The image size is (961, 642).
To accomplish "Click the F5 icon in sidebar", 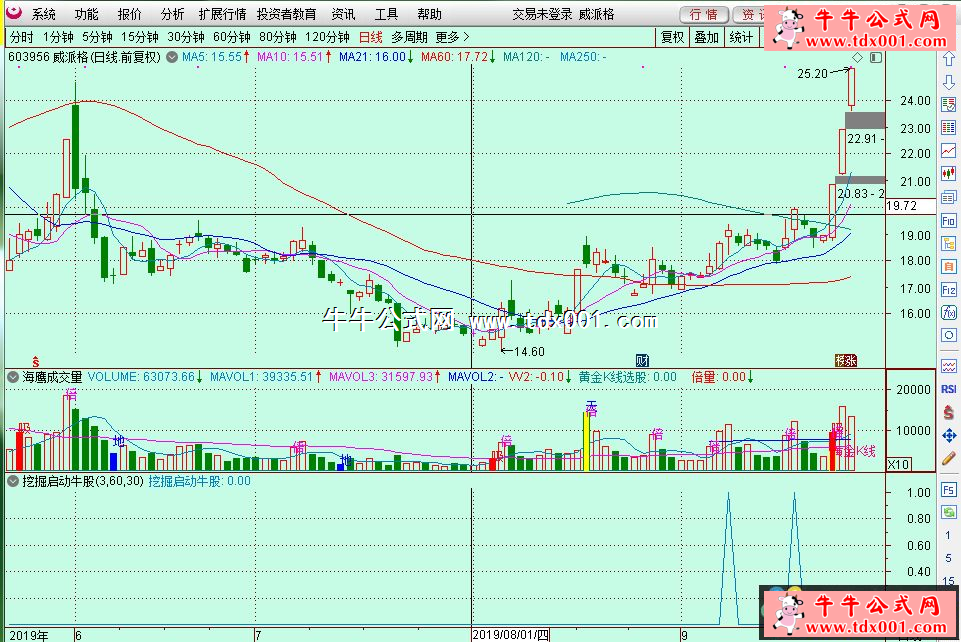I will pos(948,490).
